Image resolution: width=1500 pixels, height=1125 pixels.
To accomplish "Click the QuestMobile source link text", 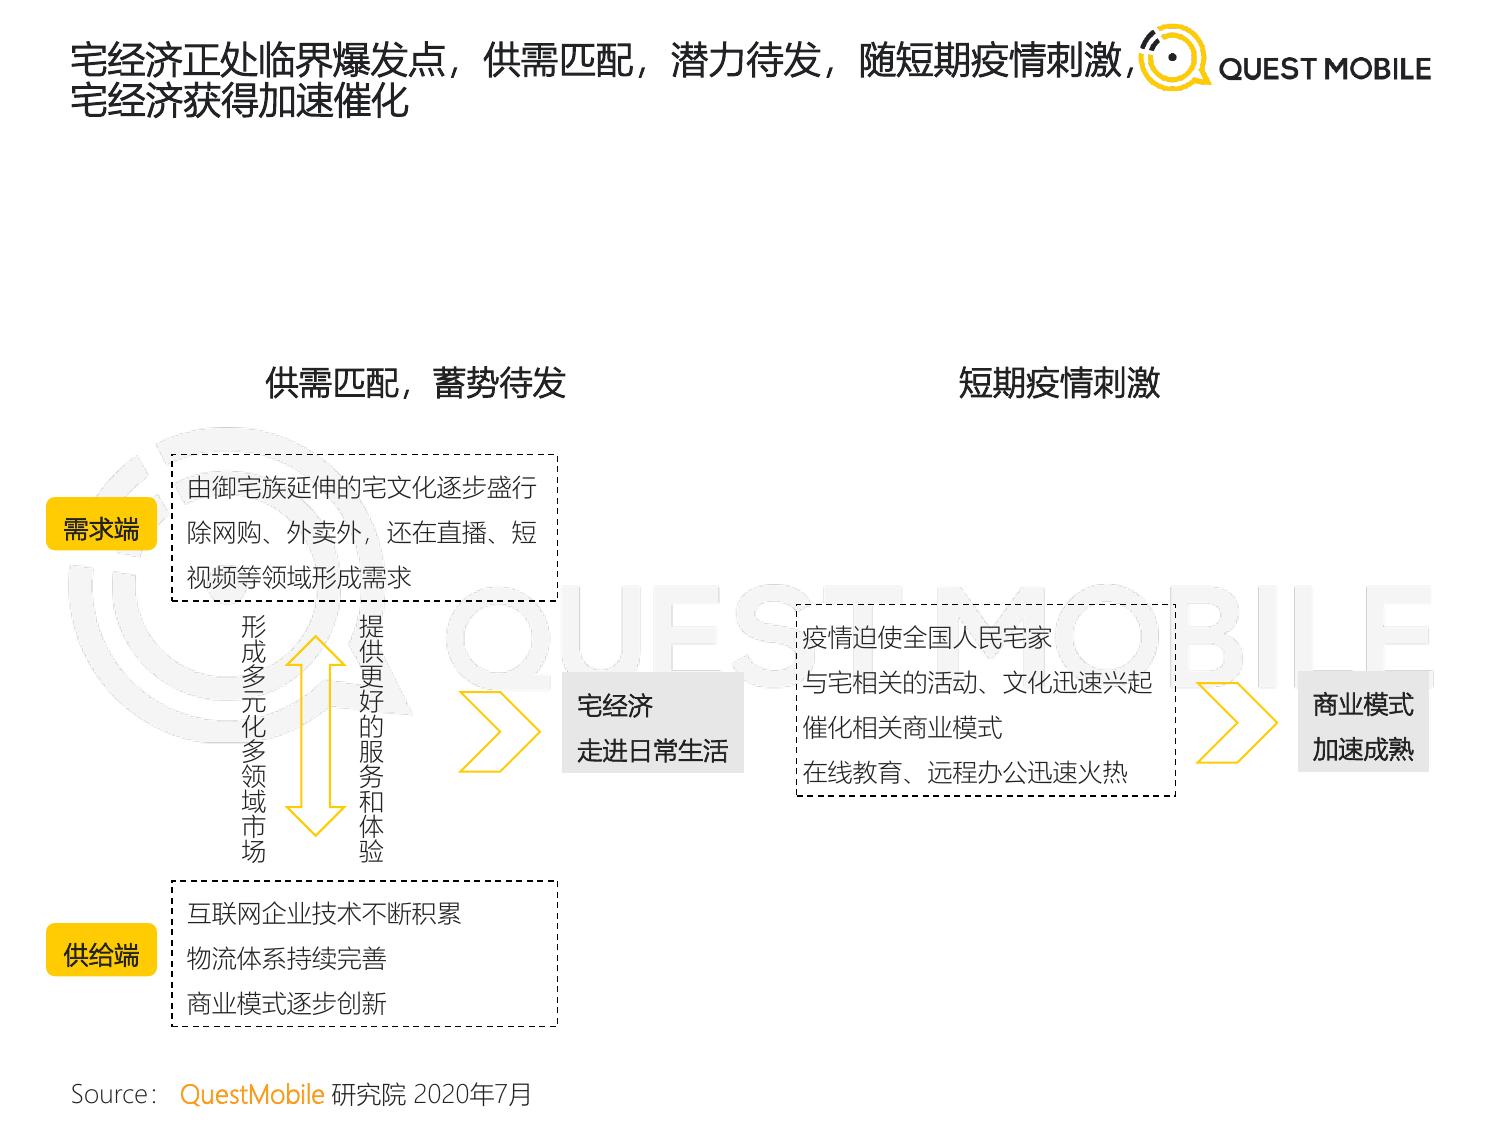I will point(252,1094).
